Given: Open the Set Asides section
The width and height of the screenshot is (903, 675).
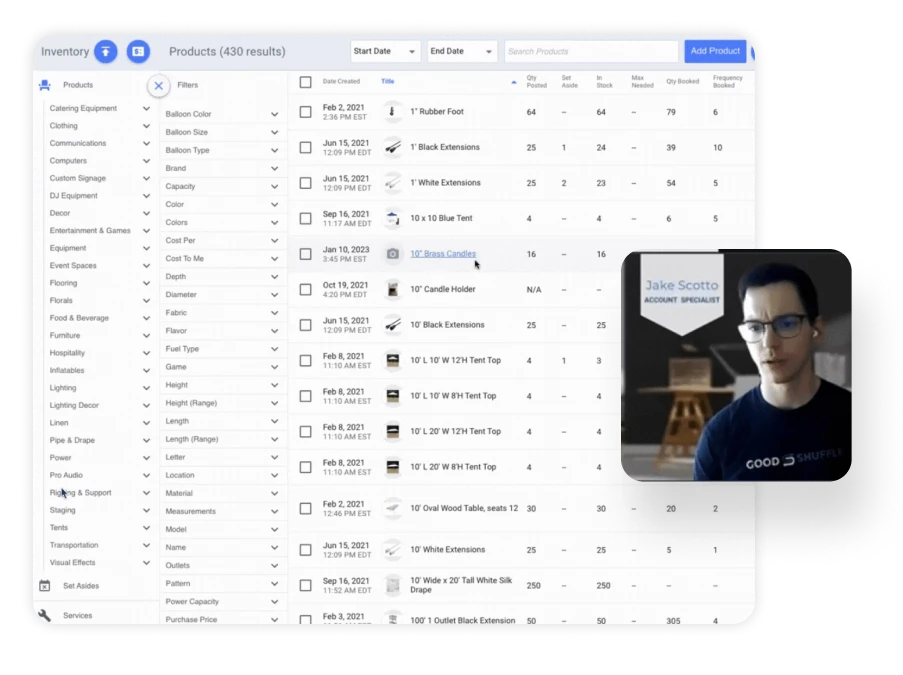Looking at the screenshot, I should [x=81, y=586].
